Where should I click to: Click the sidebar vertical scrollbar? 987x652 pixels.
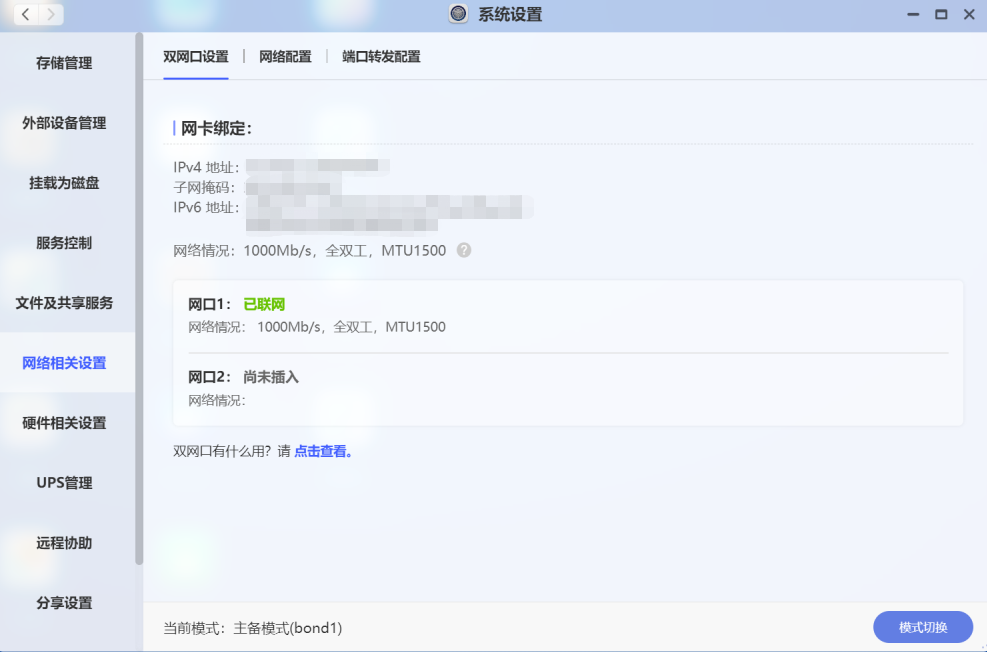pyautogui.click(x=139, y=299)
